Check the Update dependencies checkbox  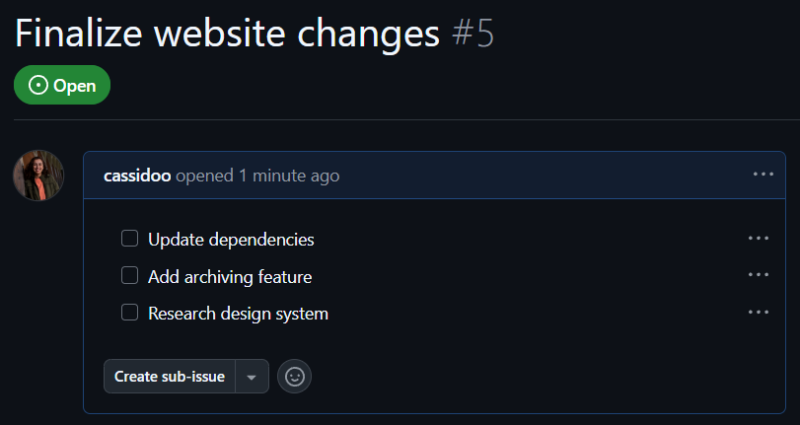click(129, 239)
